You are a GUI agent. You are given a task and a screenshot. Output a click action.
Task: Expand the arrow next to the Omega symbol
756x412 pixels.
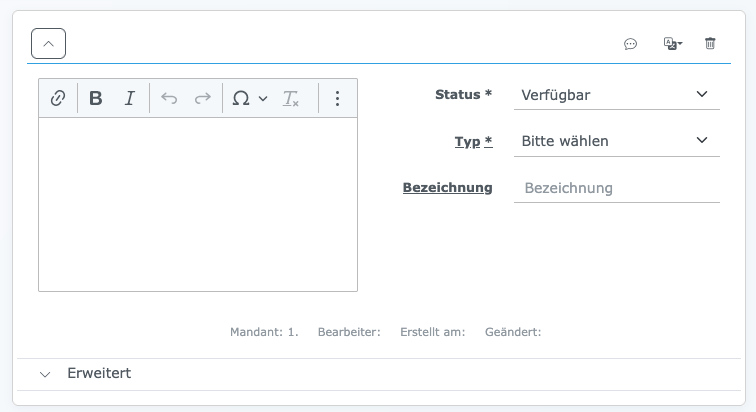click(x=263, y=98)
